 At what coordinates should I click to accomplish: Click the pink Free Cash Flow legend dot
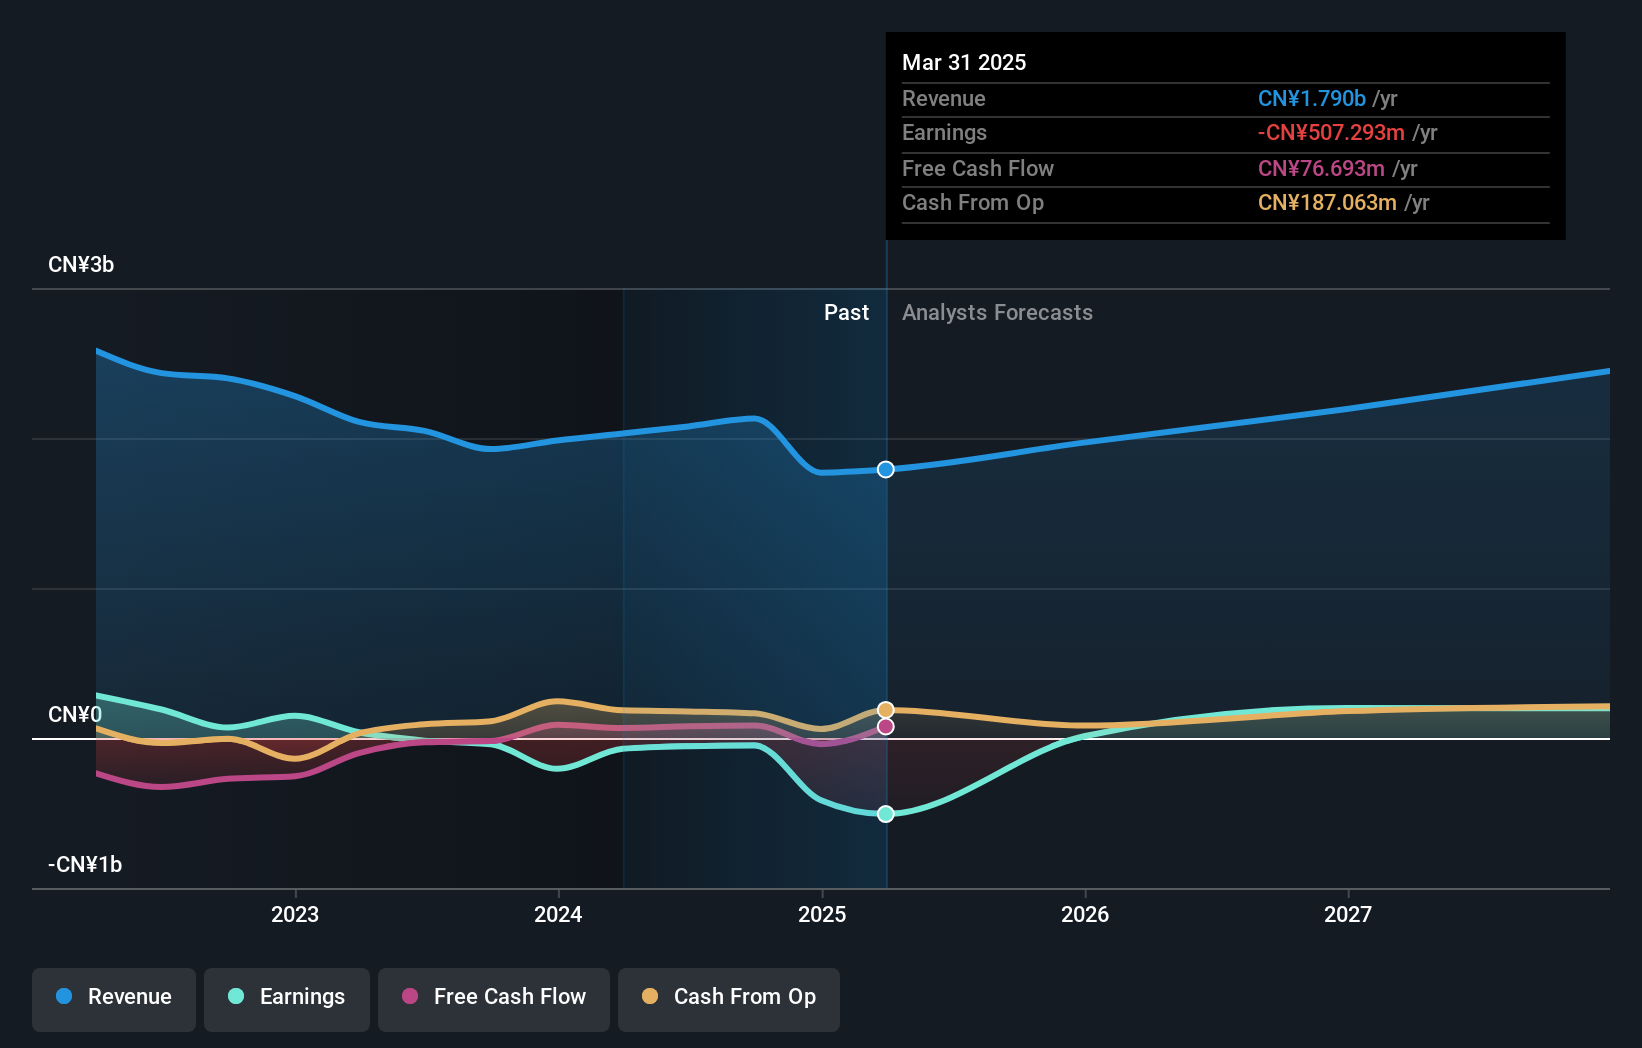[410, 996]
